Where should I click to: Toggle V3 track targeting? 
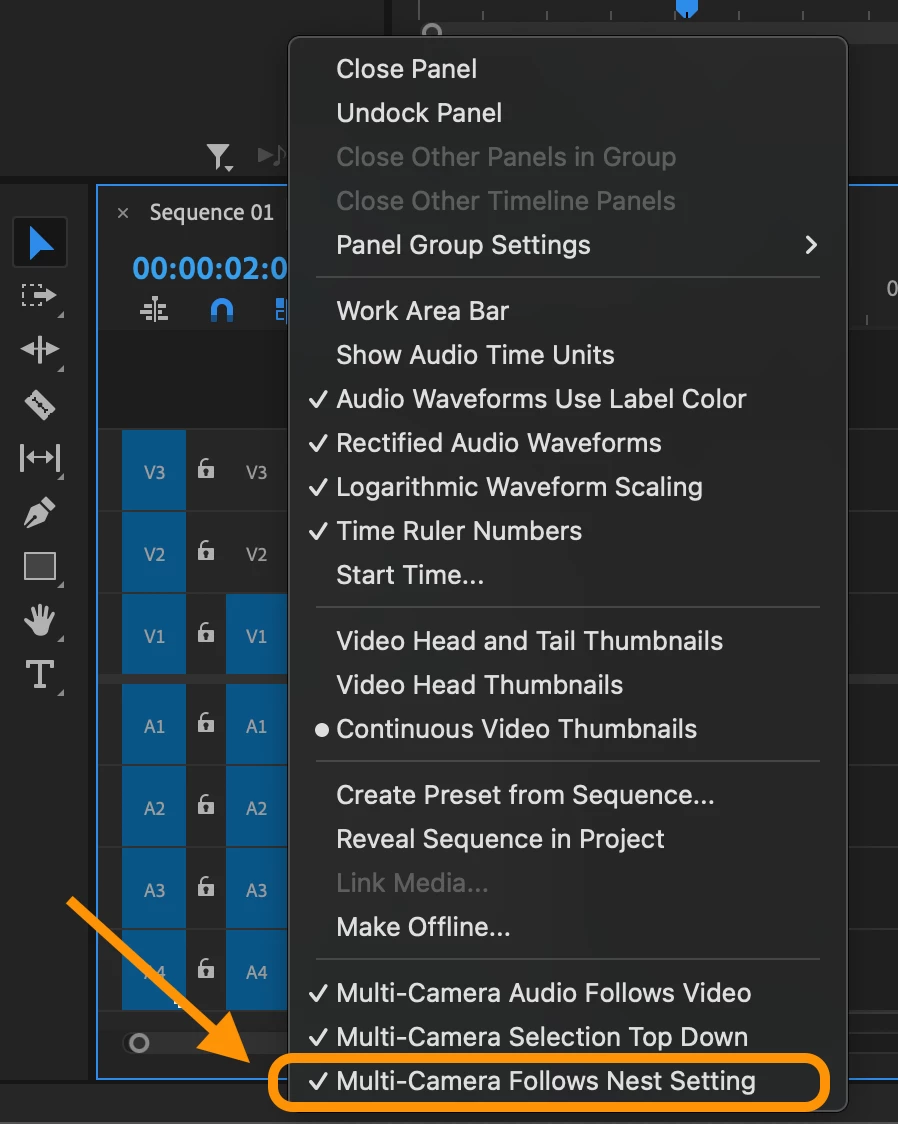[x=257, y=471]
